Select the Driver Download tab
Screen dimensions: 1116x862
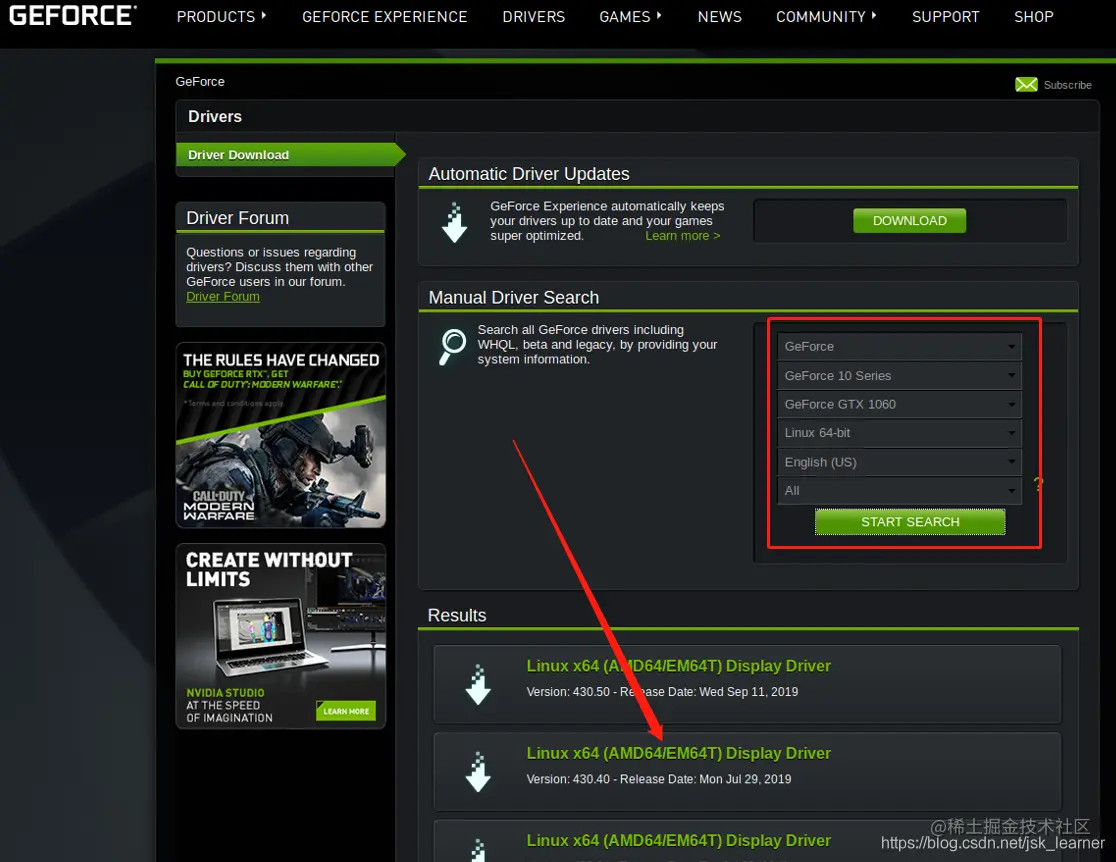click(290, 154)
